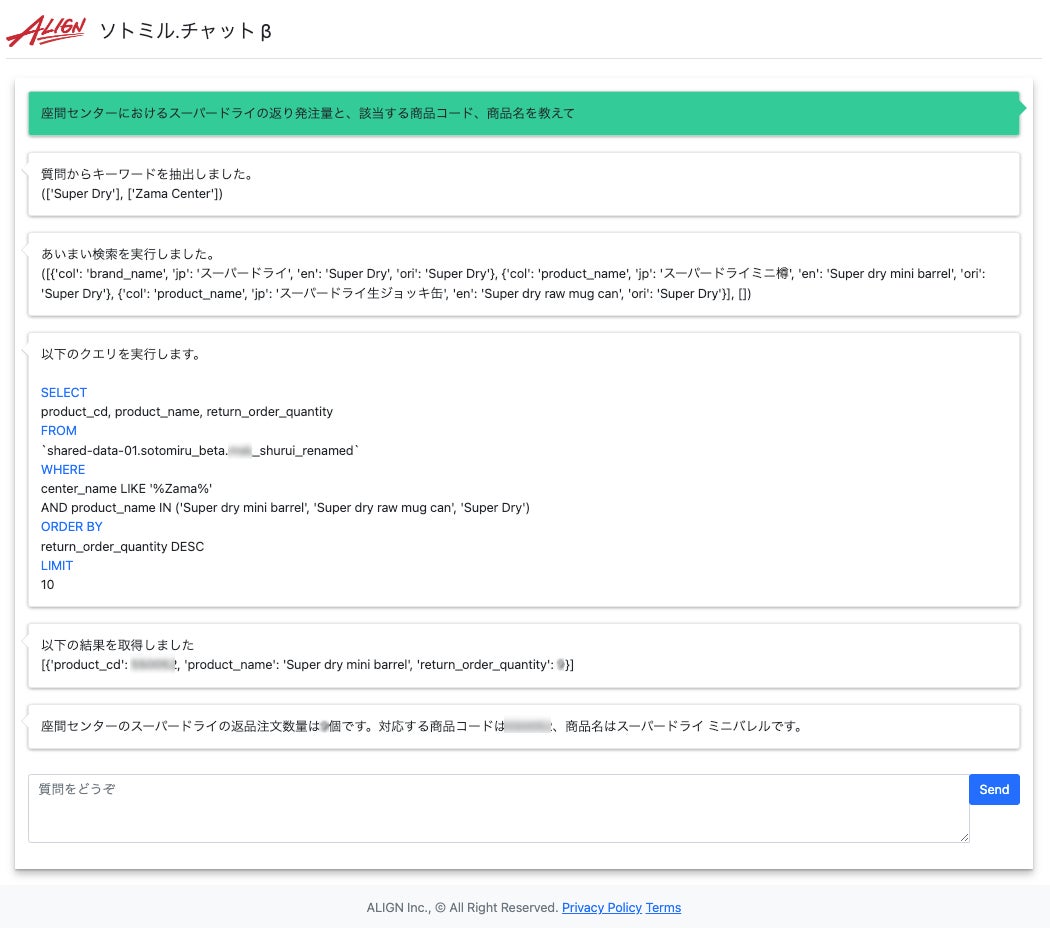Click the ソトミル.チャット β title

[x=185, y=31]
